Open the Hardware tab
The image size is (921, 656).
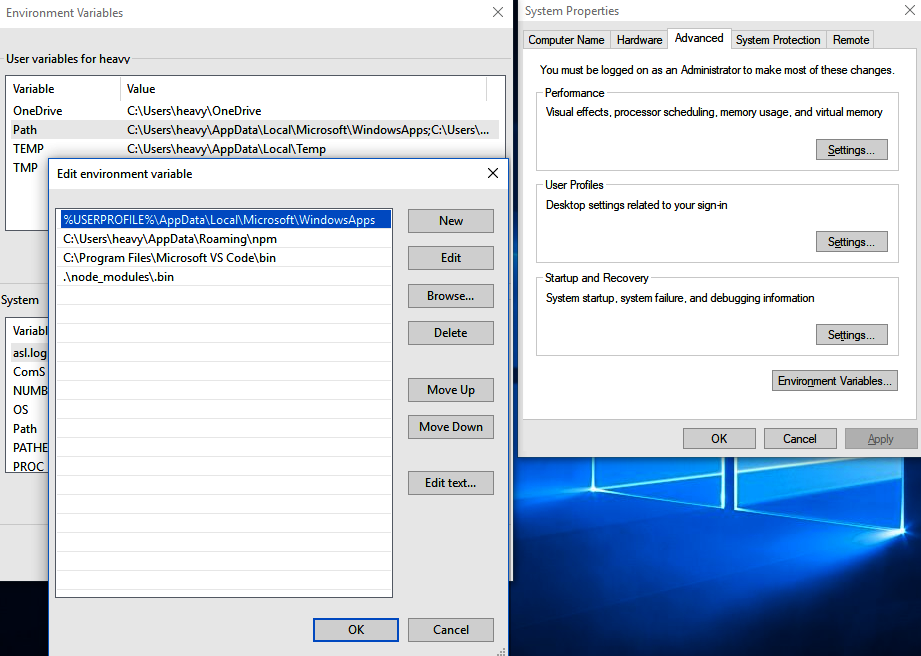pos(639,40)
